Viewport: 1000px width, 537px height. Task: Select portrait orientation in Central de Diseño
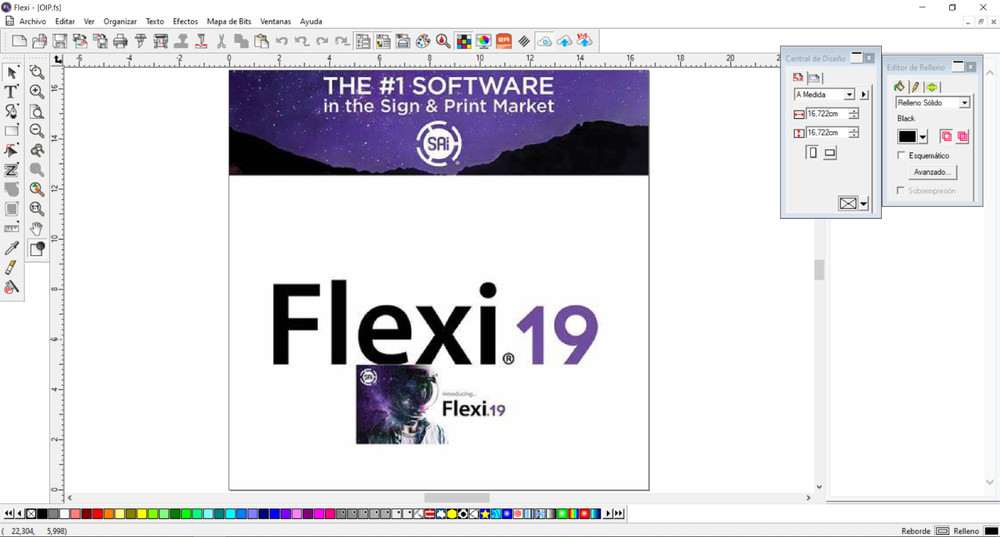coord(812,152)
